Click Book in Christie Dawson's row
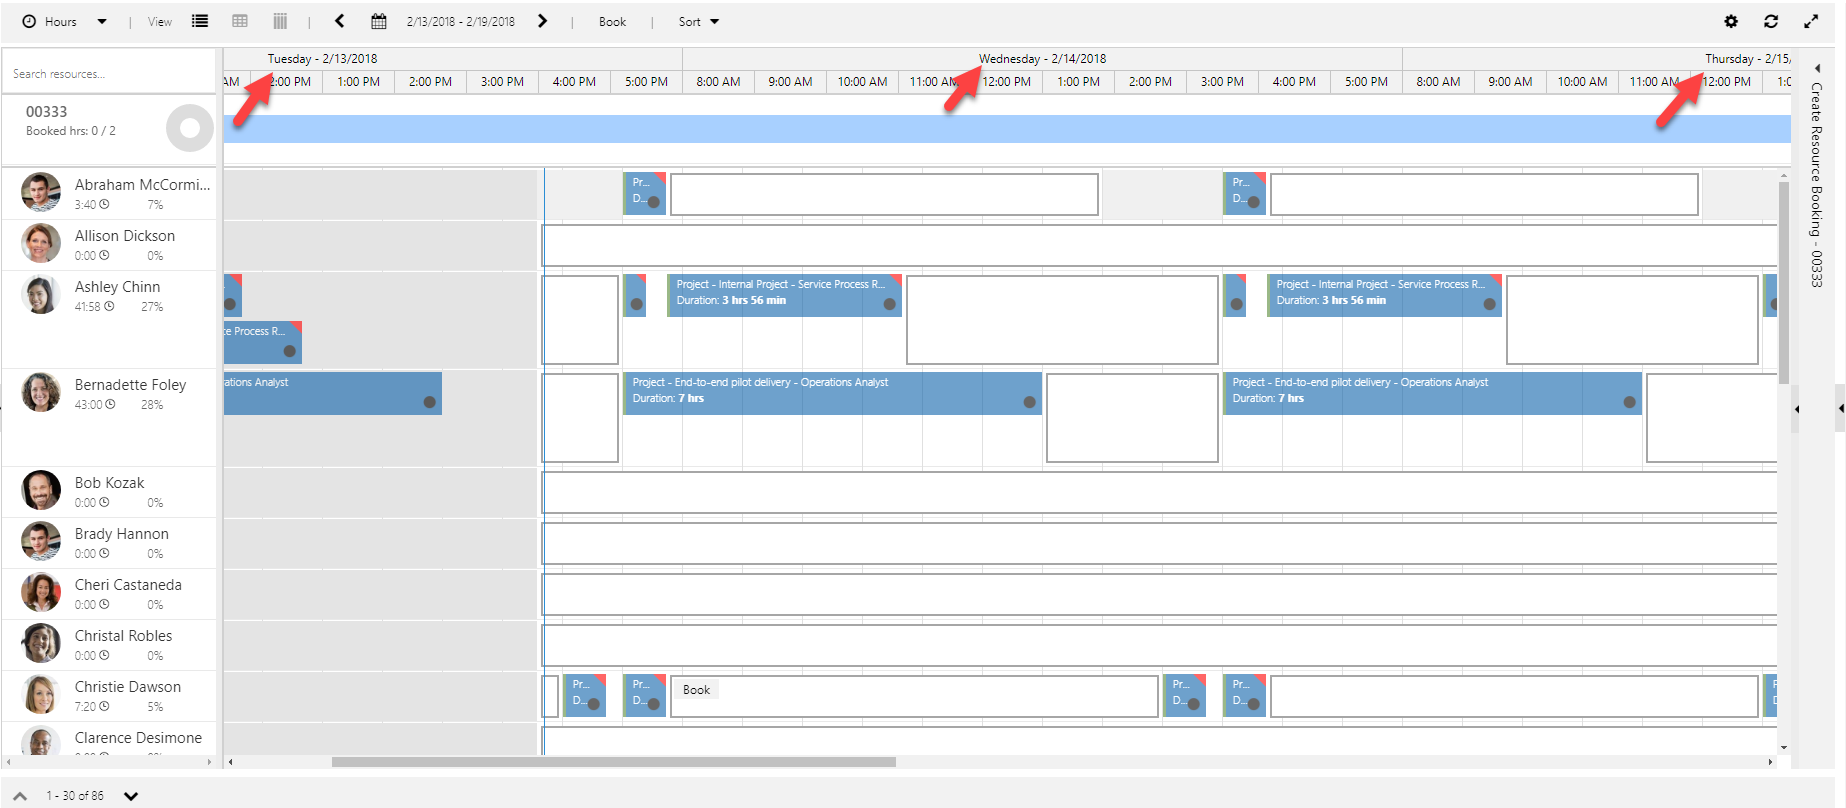This screenshot has width=1846, height=808. click(696, 690)
